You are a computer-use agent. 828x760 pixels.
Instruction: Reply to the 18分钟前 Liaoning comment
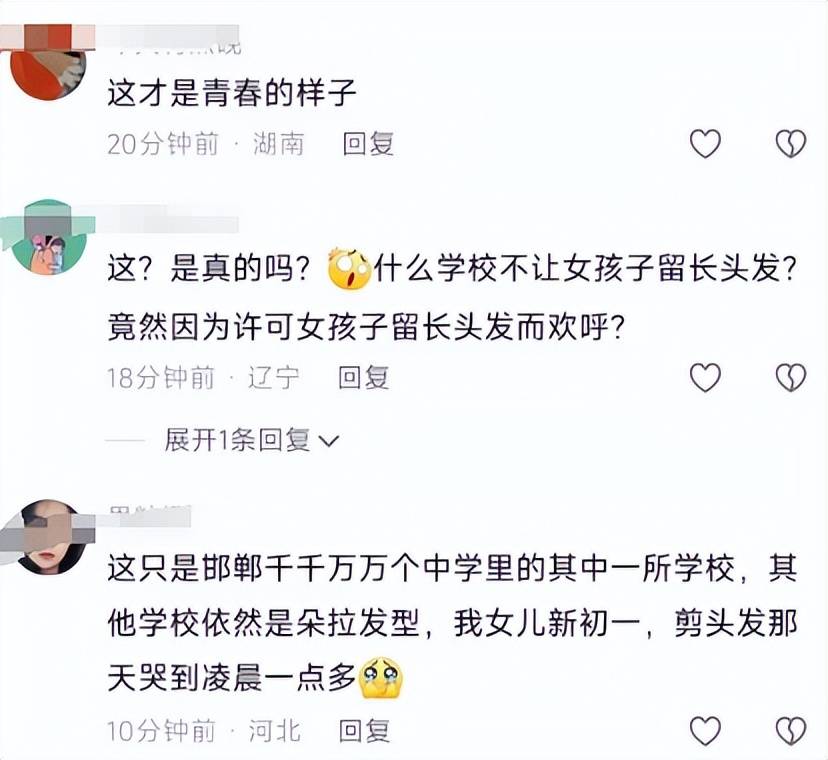click(364, 377)
